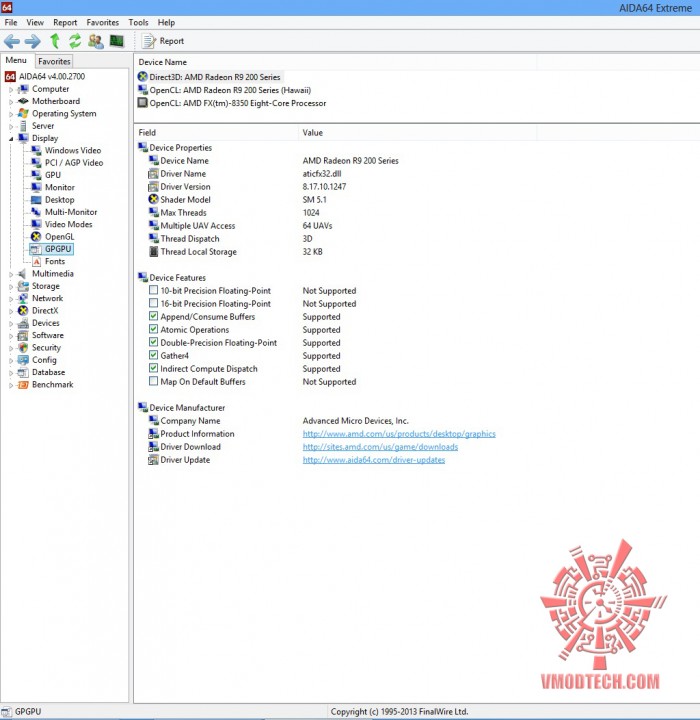The width and height of the screenshot is (700, 720).
Task: Select the GPU item icon
Action: (36, 175)
